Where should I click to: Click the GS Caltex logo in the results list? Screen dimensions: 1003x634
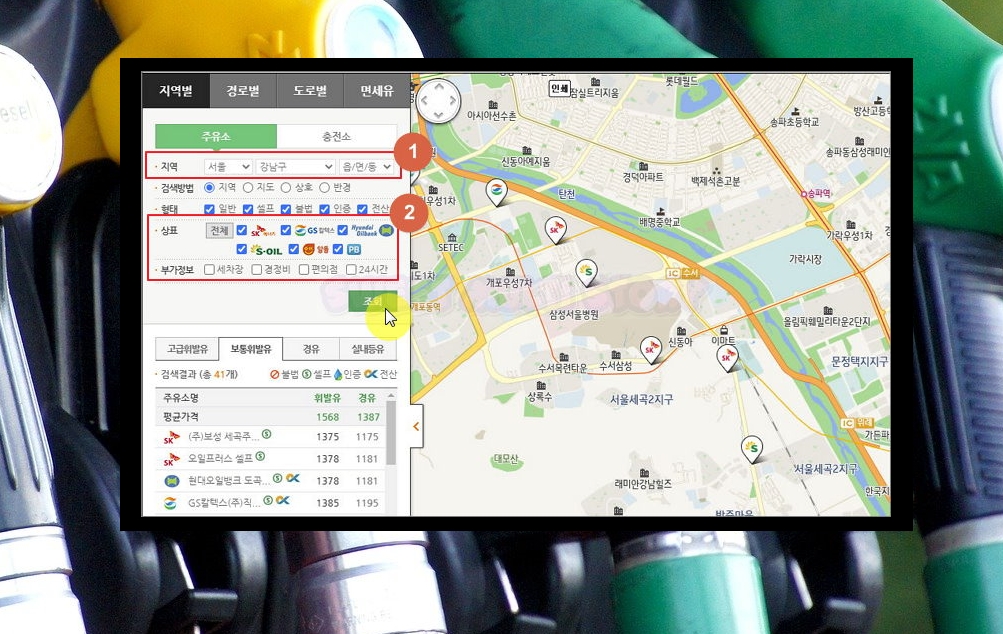(170, 503)
